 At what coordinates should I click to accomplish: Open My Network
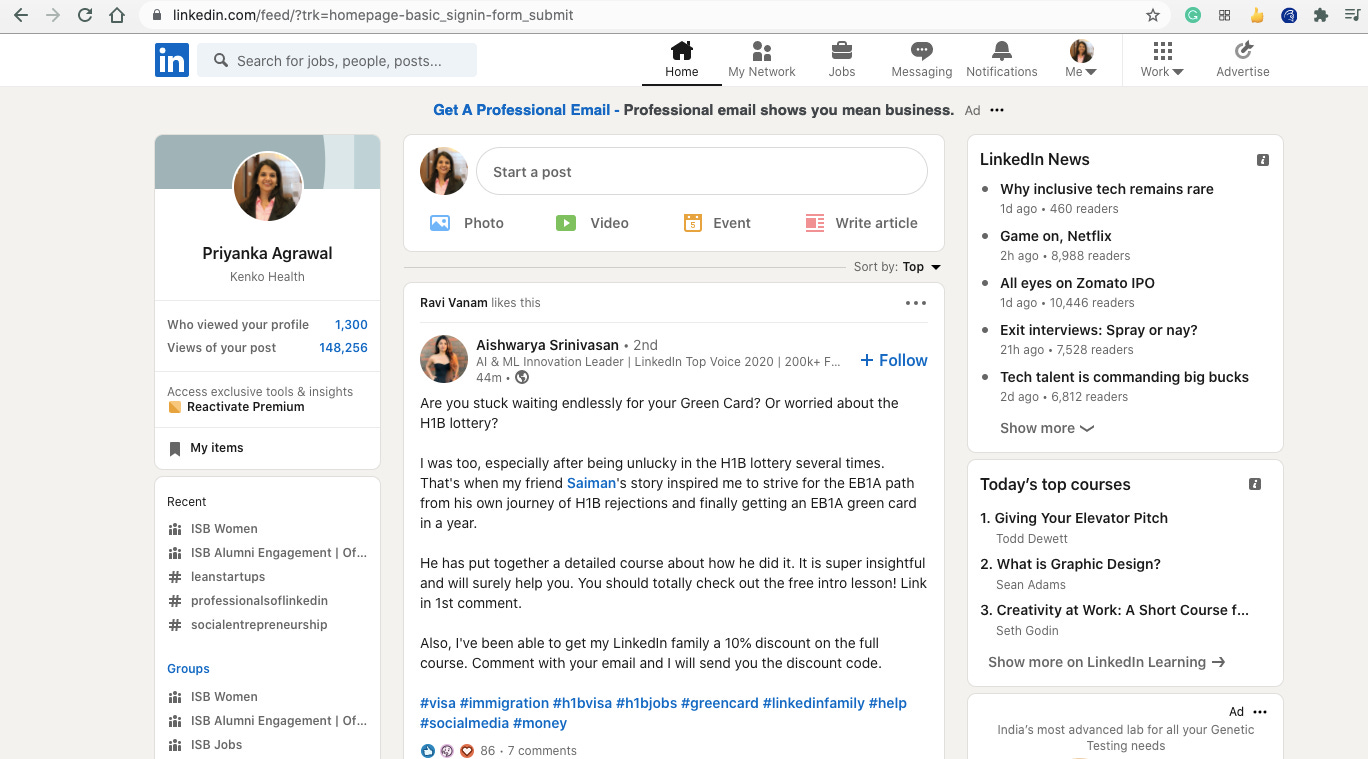(762, 60)
